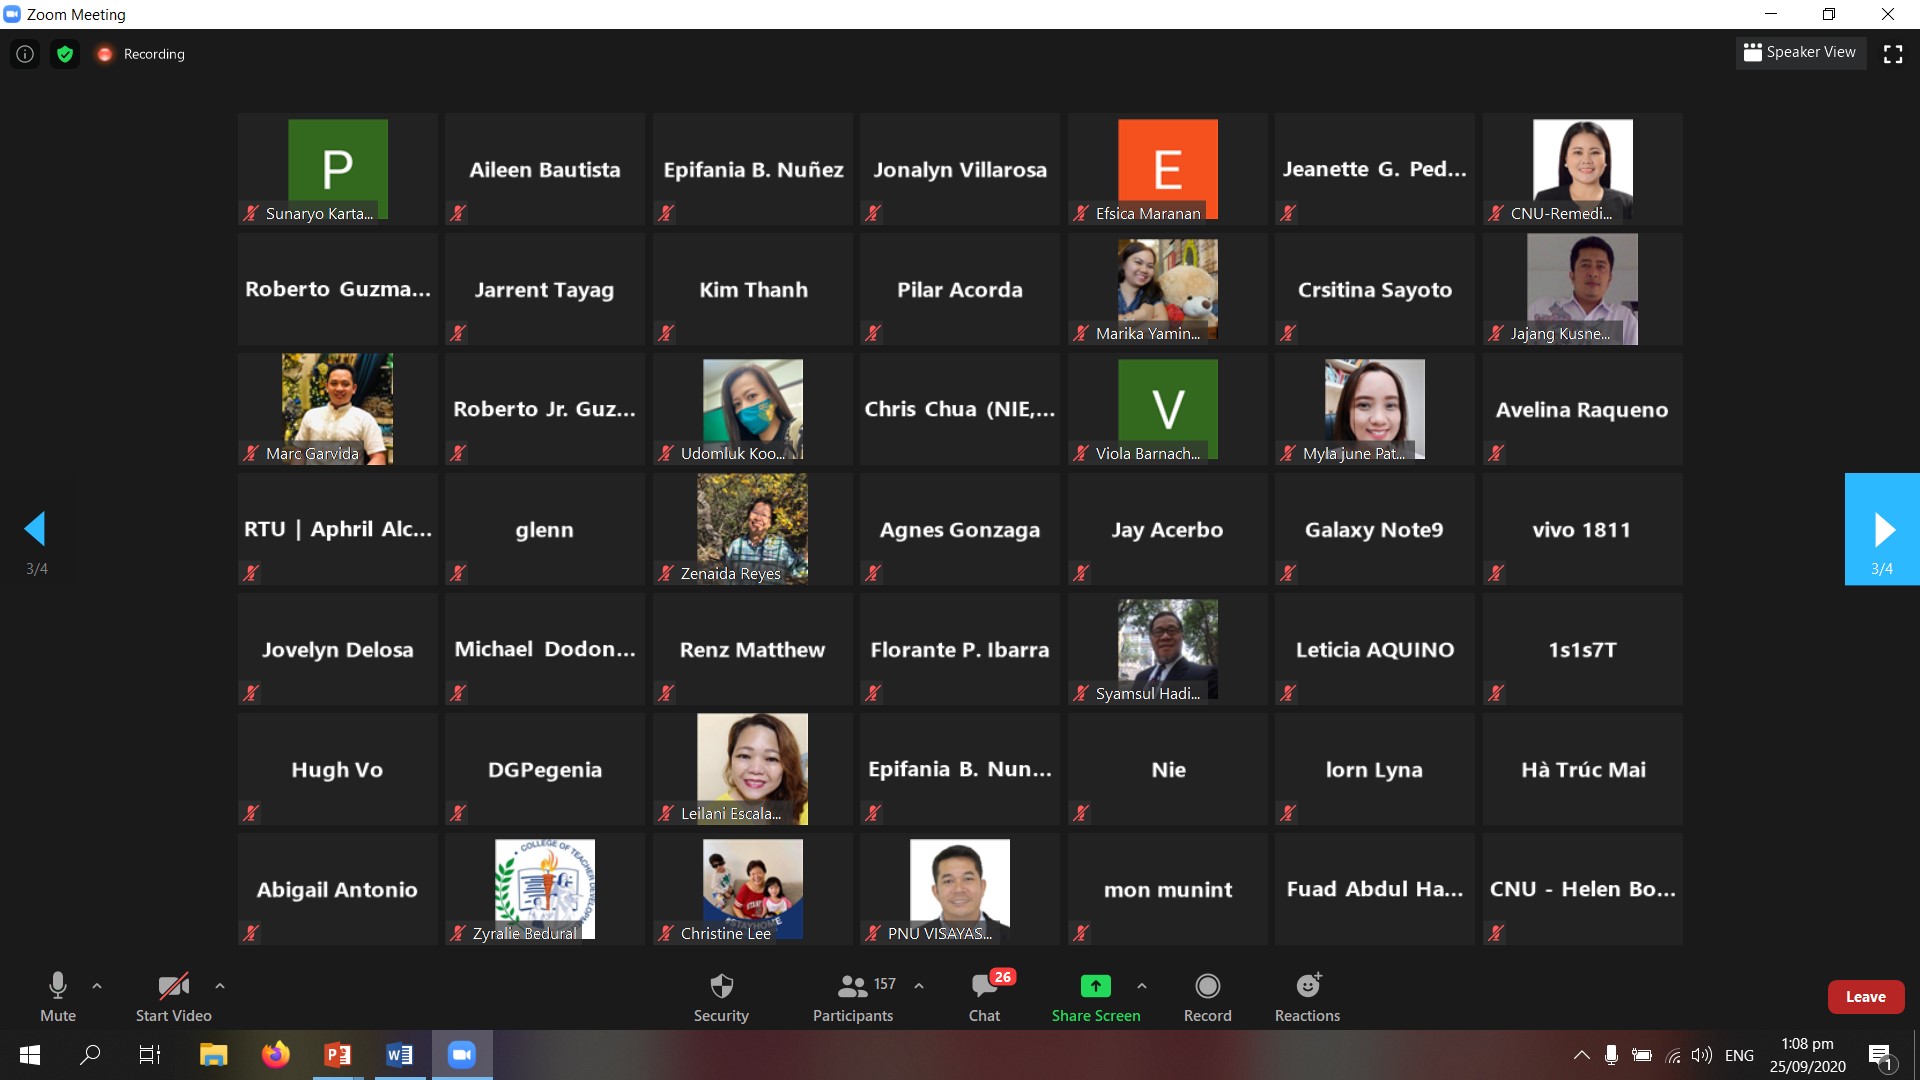1920x1080 pixels.
Task: Enter full screen mode
Action: coord(1892,54)
